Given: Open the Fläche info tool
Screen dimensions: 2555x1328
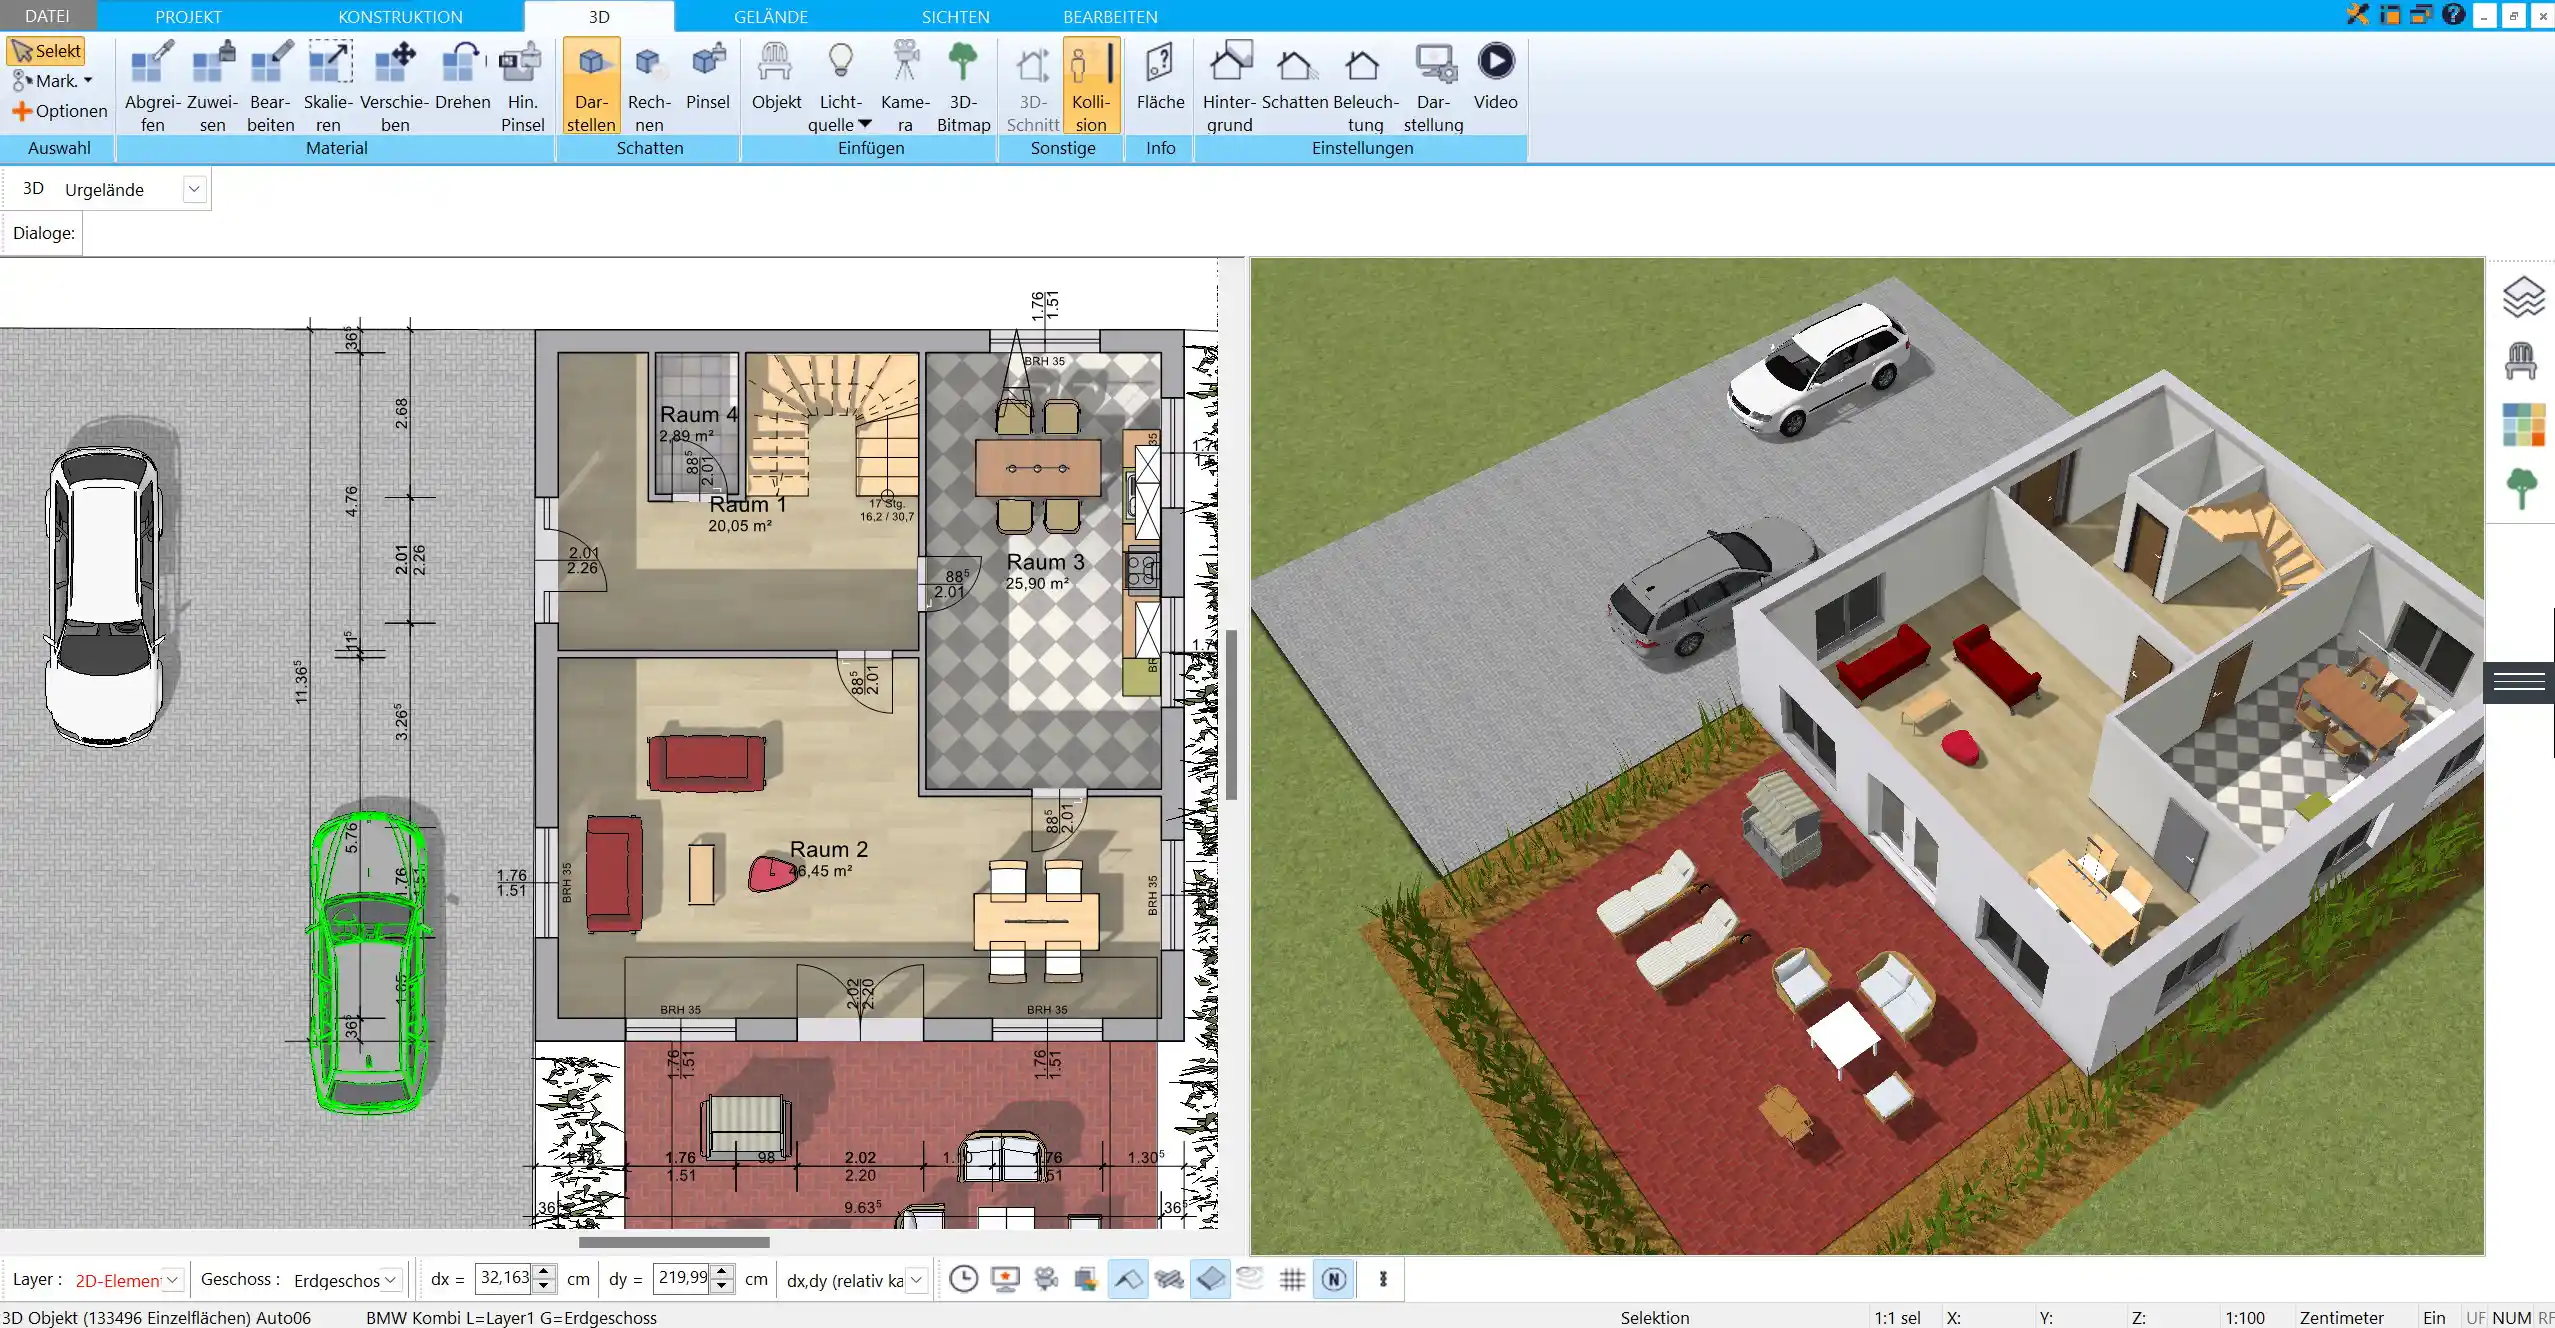Looking at the screenshot, I should coord(1160,76).
